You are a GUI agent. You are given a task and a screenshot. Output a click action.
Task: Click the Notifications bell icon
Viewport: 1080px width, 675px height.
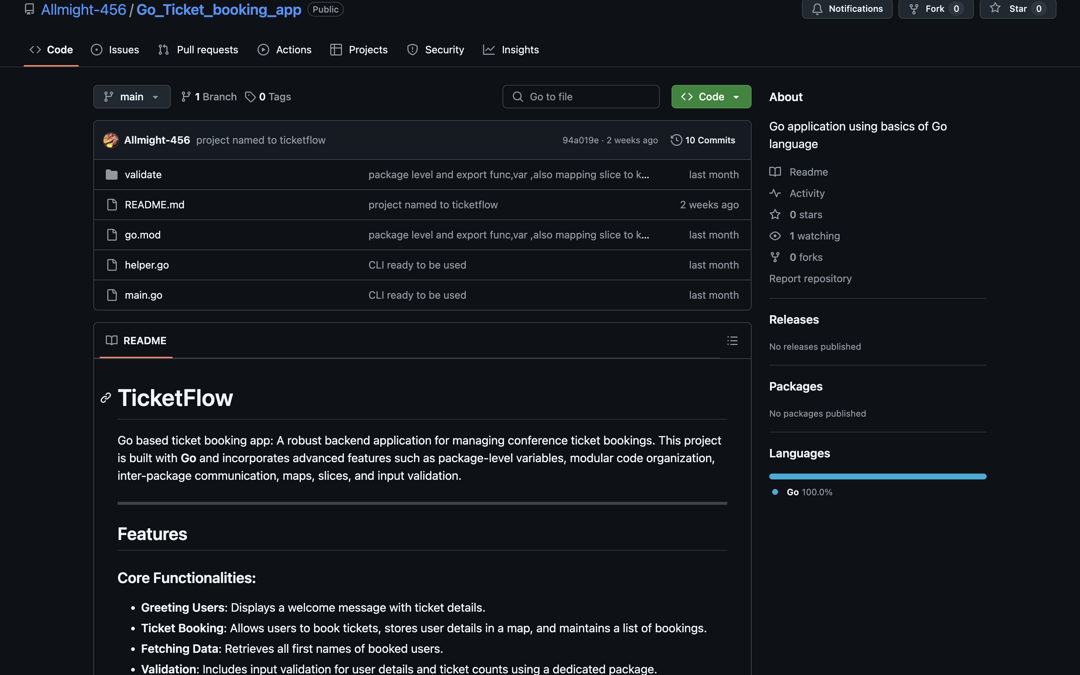pos(817,9)
